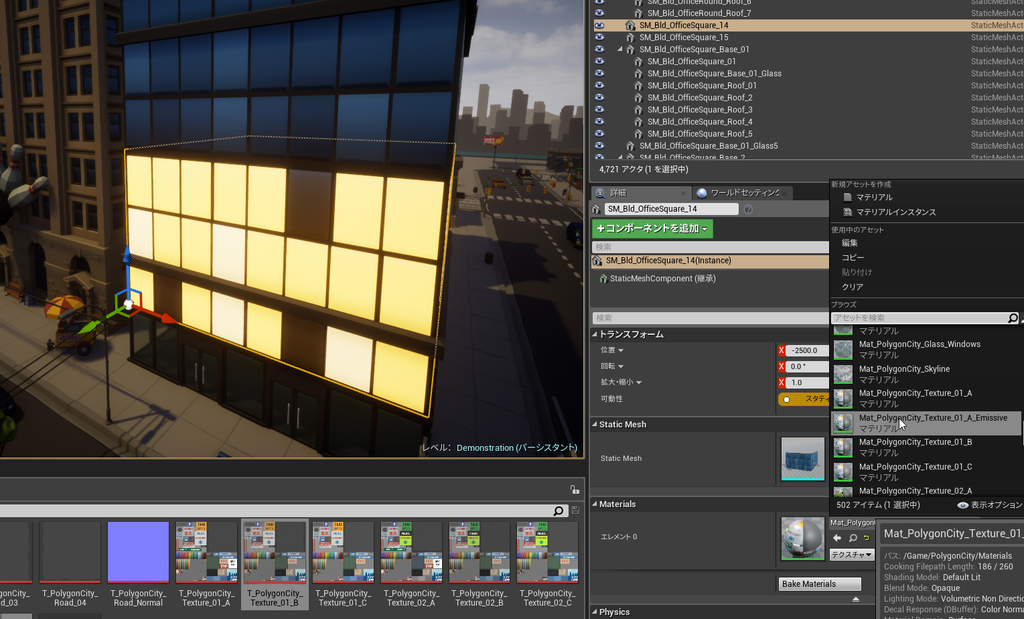Open View Options in the asset picker
Viewport: 1024px width, 619px height.
click(x=990, y=505)
